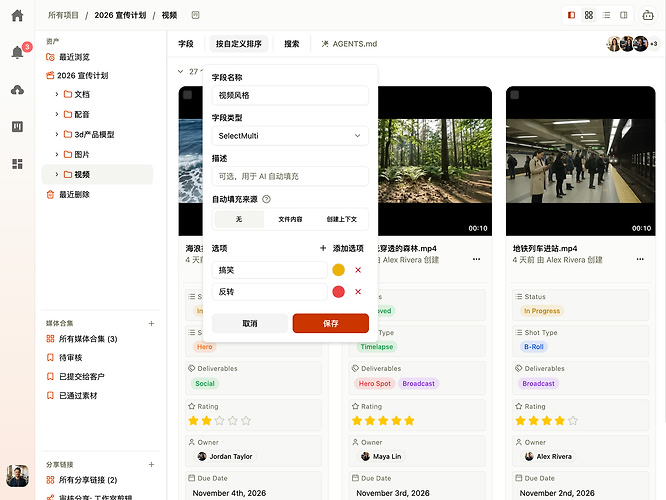Open 已提交给客户 collection
The width and height of the screenshot is (666, 500).
(76, 377)
